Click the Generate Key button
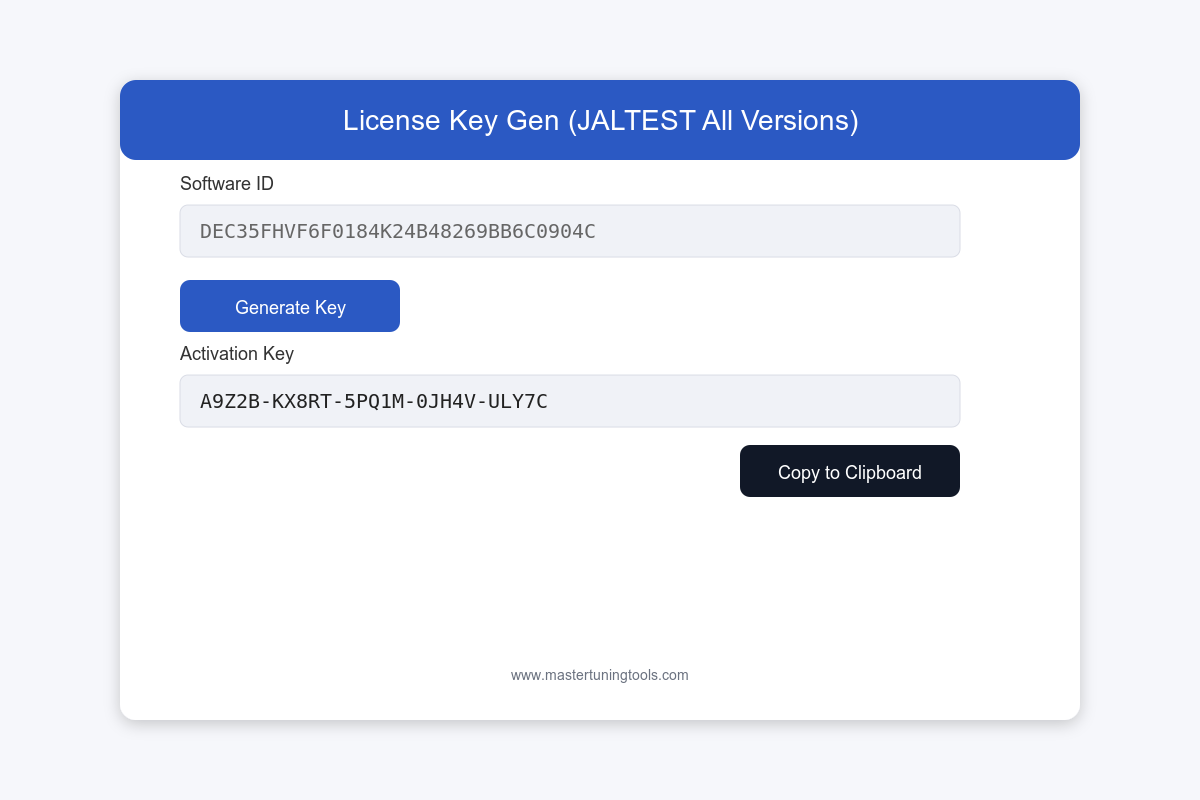1200x800 pixels. pos(290,306)
